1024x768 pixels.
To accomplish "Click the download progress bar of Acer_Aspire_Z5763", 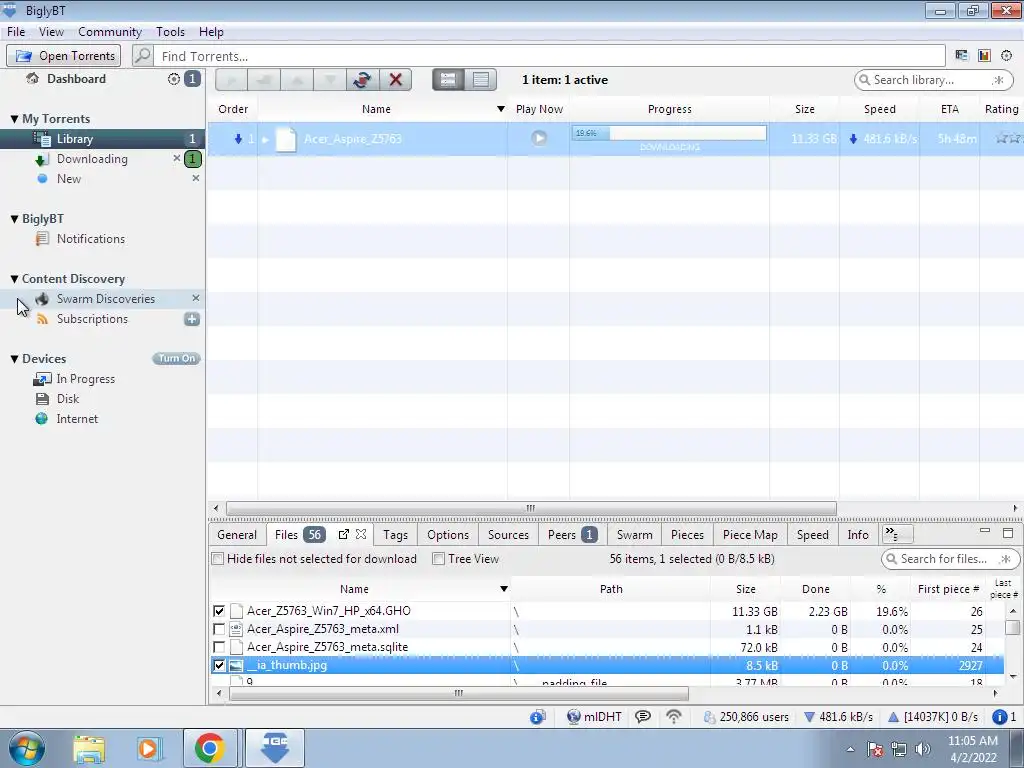I will 669,133.
